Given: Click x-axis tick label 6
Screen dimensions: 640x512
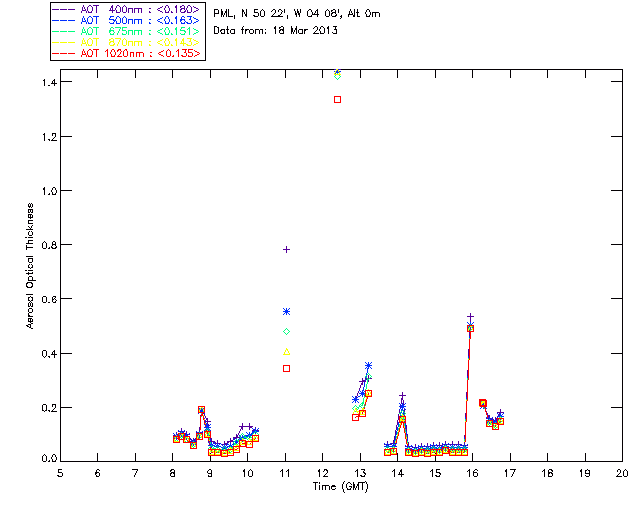Looking at the screenshot, I should point(98,473).
